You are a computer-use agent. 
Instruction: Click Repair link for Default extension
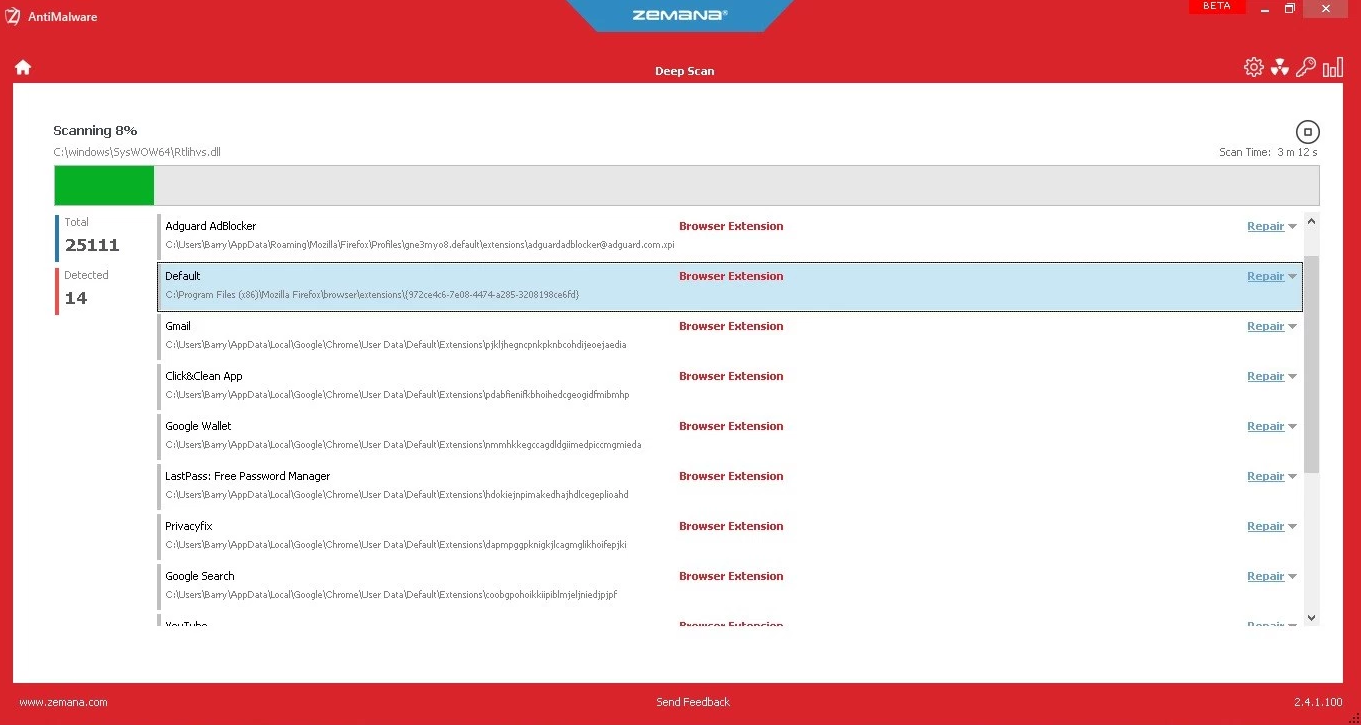[x=1265, y=276]
